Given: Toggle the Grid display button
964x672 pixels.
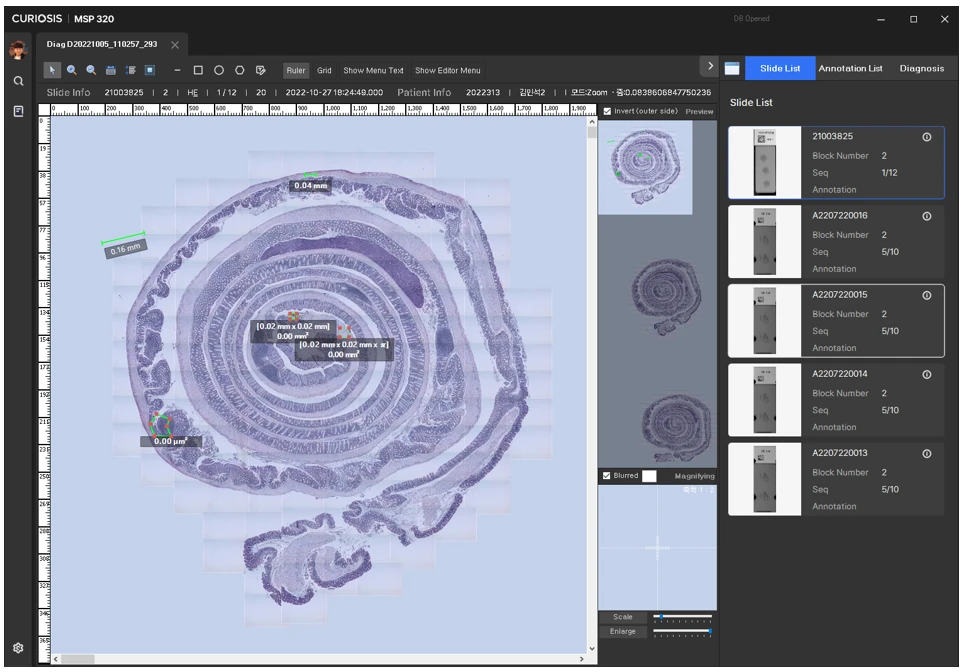Looking at the screenshot, I should [324, 70].
